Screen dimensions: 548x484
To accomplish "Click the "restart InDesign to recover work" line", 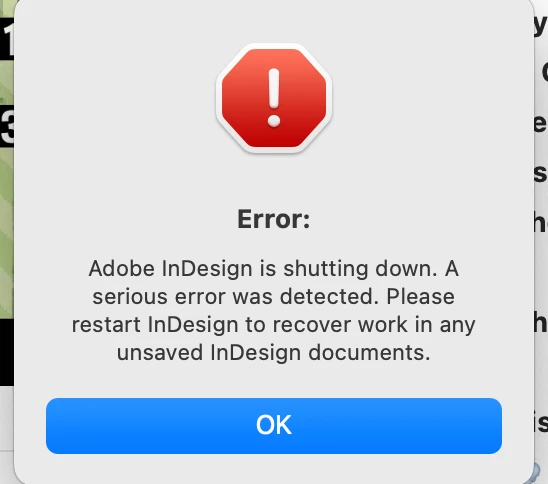I will [274, 325].
